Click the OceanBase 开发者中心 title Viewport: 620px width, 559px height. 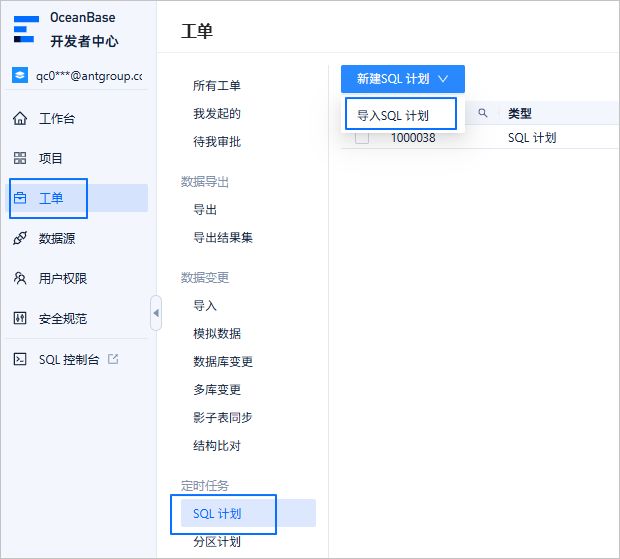[x=83, y=29]
